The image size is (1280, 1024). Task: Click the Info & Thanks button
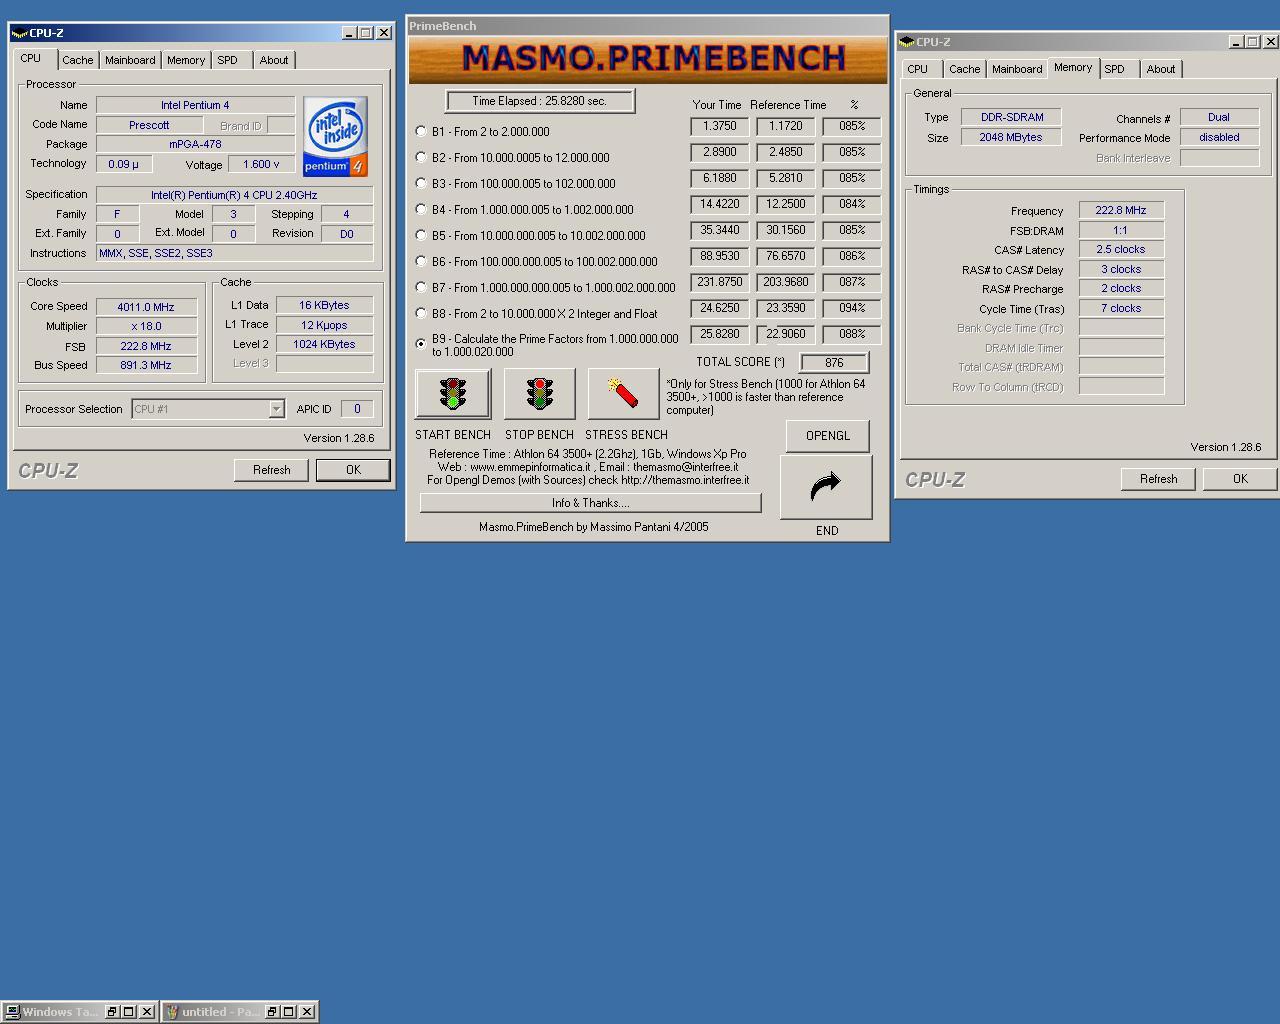click(x=590, y=503)
